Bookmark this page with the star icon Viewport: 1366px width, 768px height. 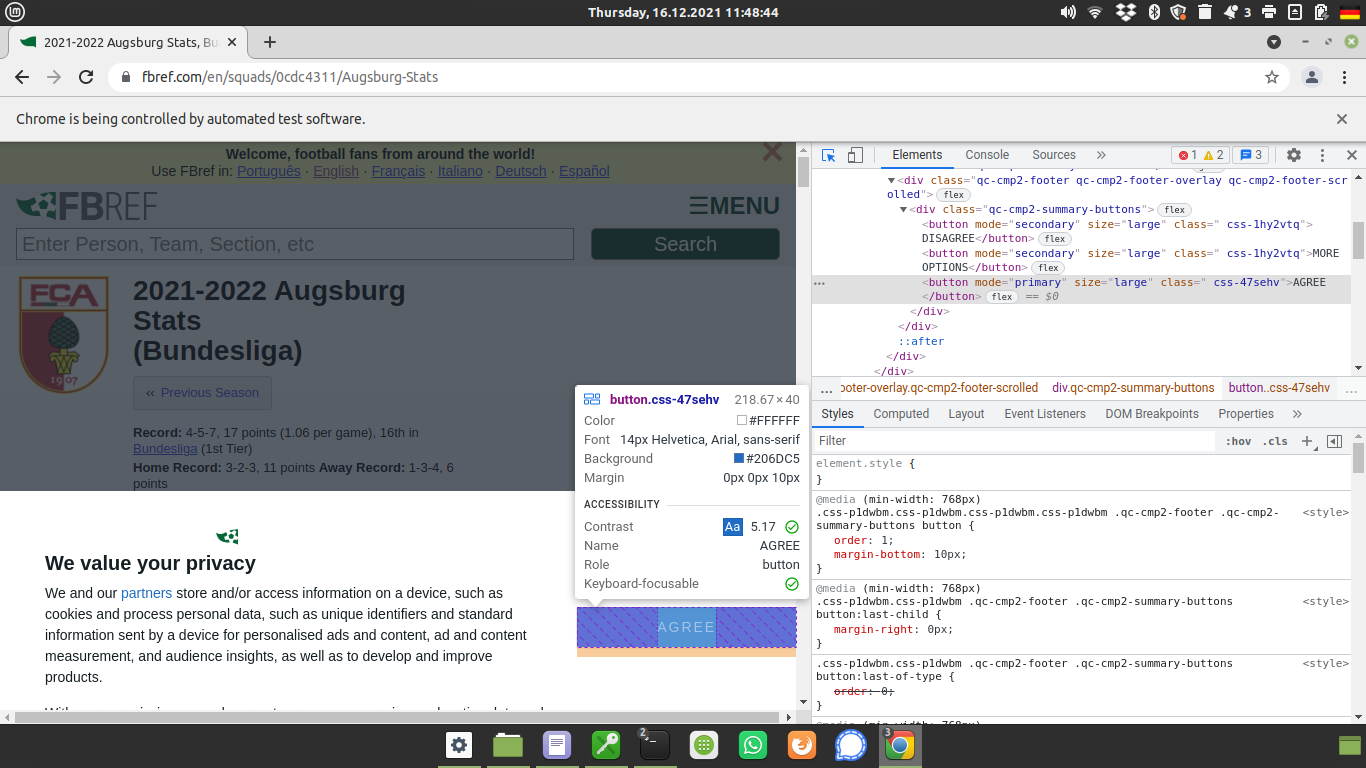[1272, 77]
